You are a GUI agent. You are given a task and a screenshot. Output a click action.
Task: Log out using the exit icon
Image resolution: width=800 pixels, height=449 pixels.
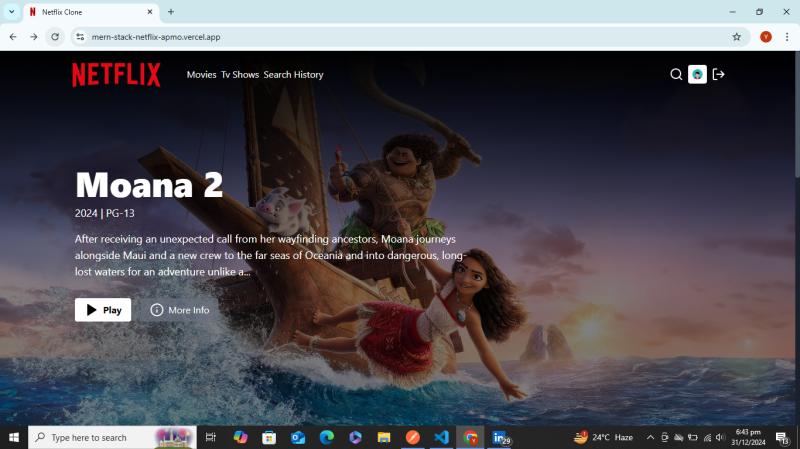718,74
